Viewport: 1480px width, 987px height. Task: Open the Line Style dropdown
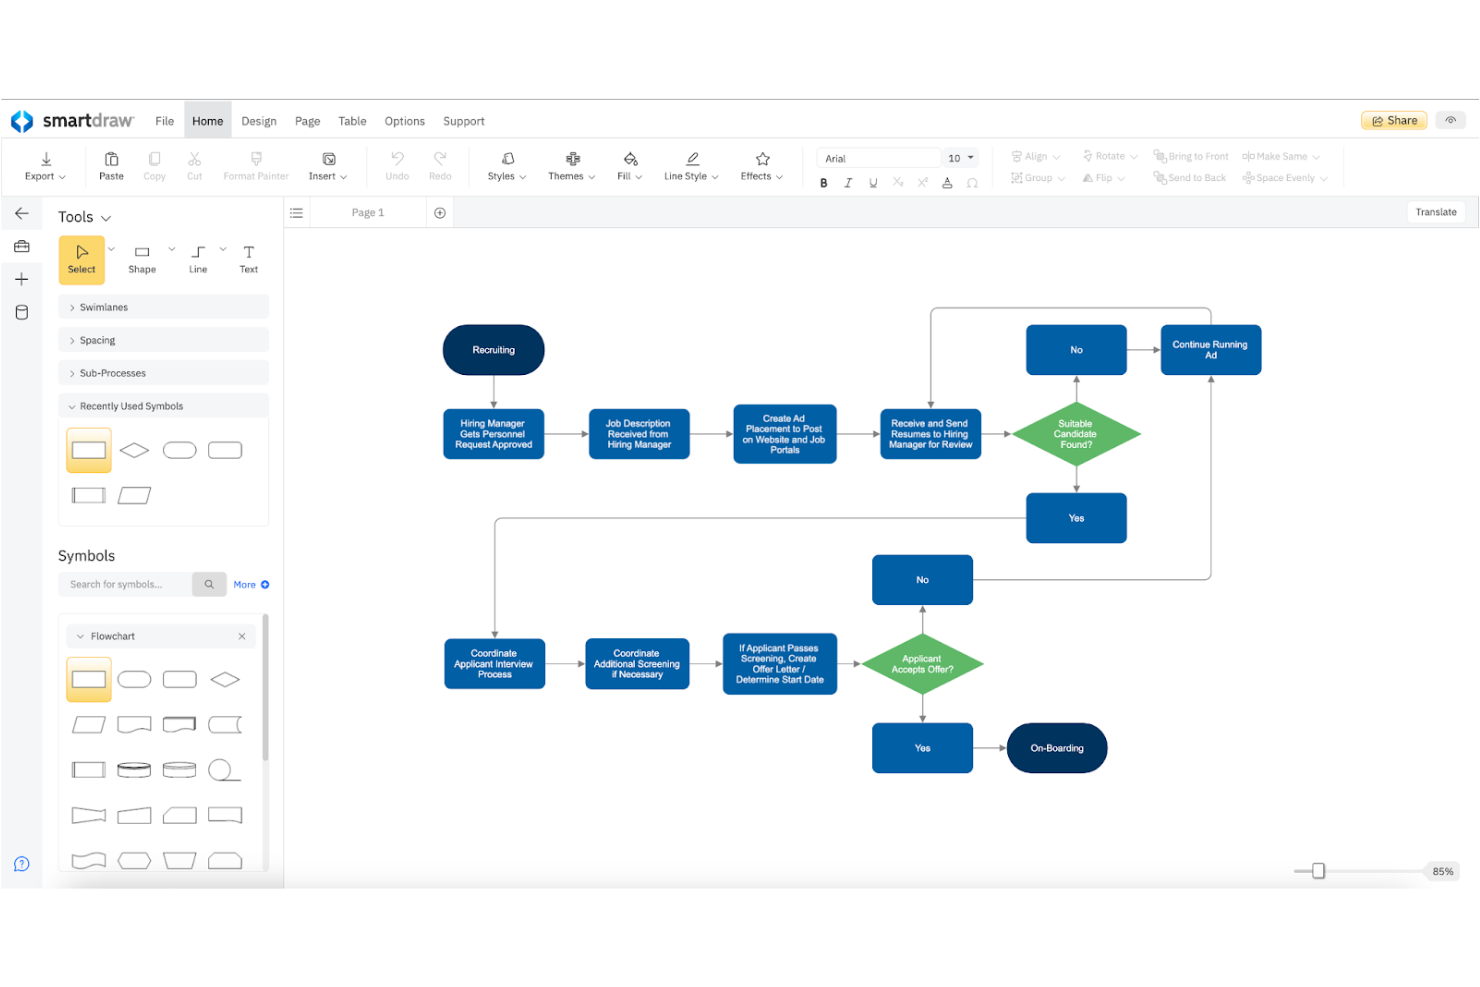(x=691, y=166)
